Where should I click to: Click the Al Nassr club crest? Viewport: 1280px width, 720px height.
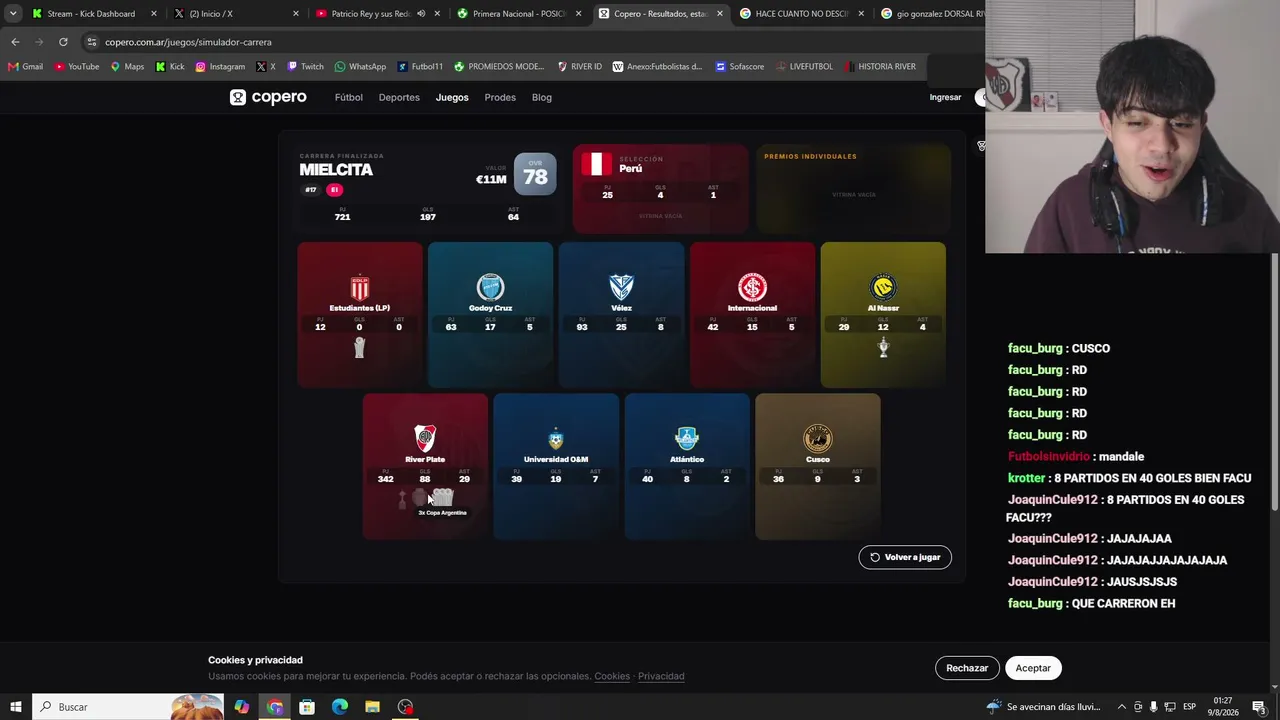(x=883, y=288)
